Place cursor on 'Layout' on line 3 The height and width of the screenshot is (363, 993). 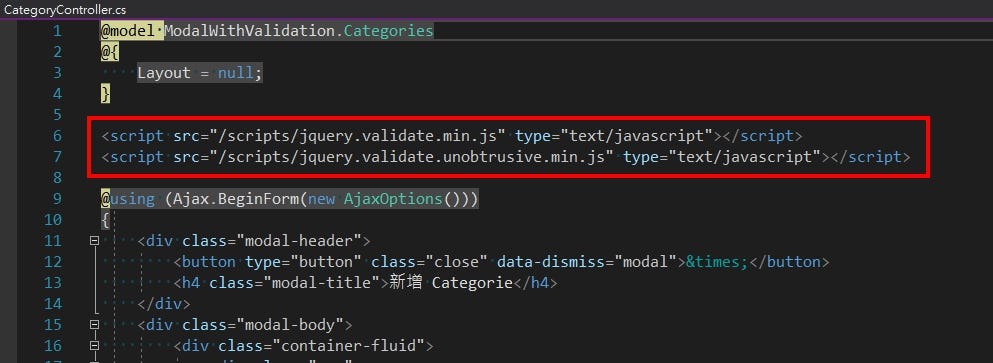(x=164, y=73)
